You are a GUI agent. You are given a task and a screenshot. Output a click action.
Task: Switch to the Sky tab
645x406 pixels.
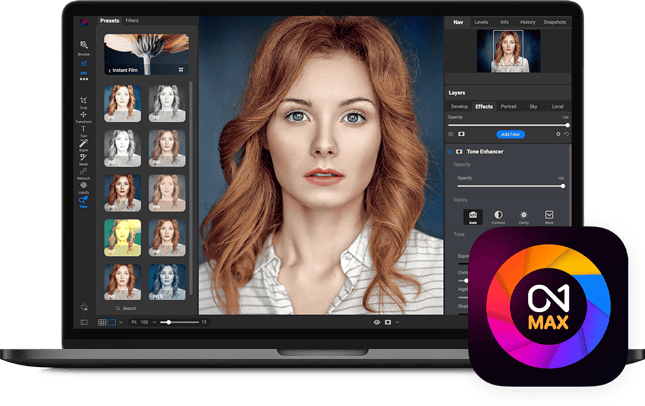point(534,107)
